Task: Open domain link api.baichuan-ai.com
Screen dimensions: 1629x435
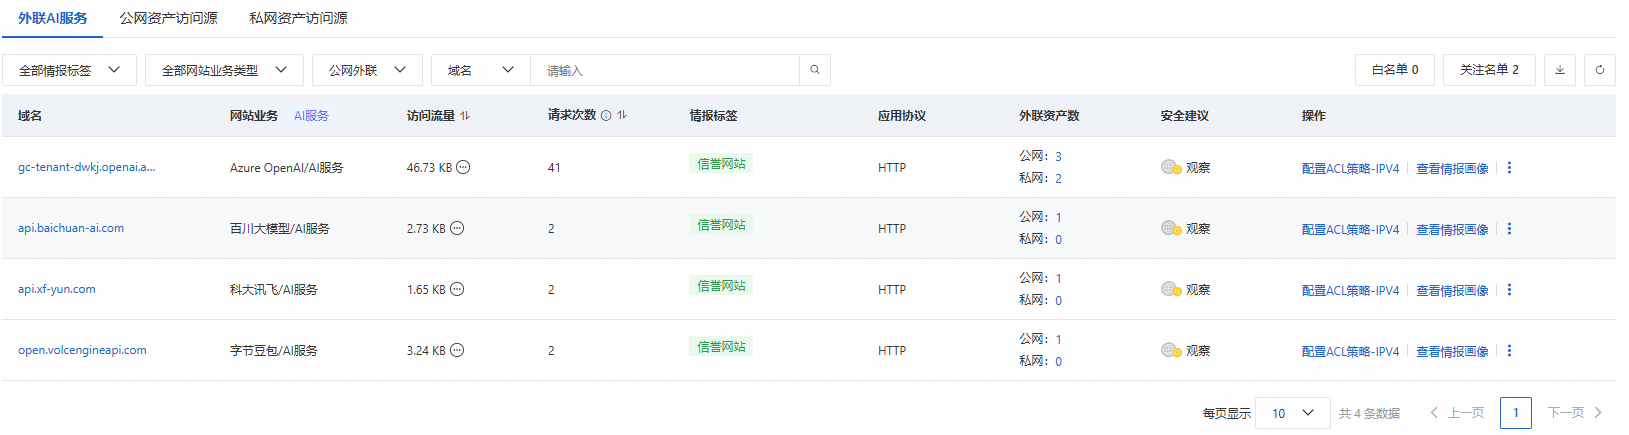Action: tap(71, 228)
